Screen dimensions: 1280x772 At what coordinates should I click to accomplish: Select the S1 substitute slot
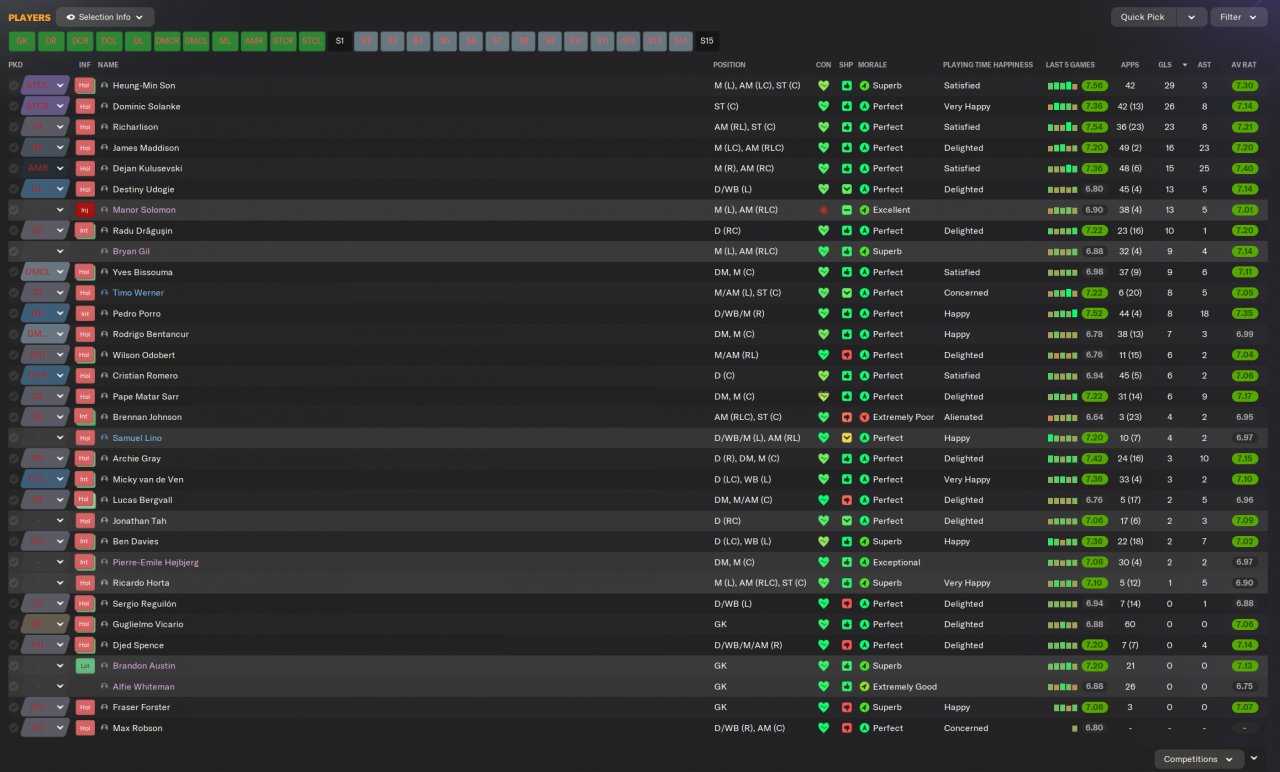340,41
